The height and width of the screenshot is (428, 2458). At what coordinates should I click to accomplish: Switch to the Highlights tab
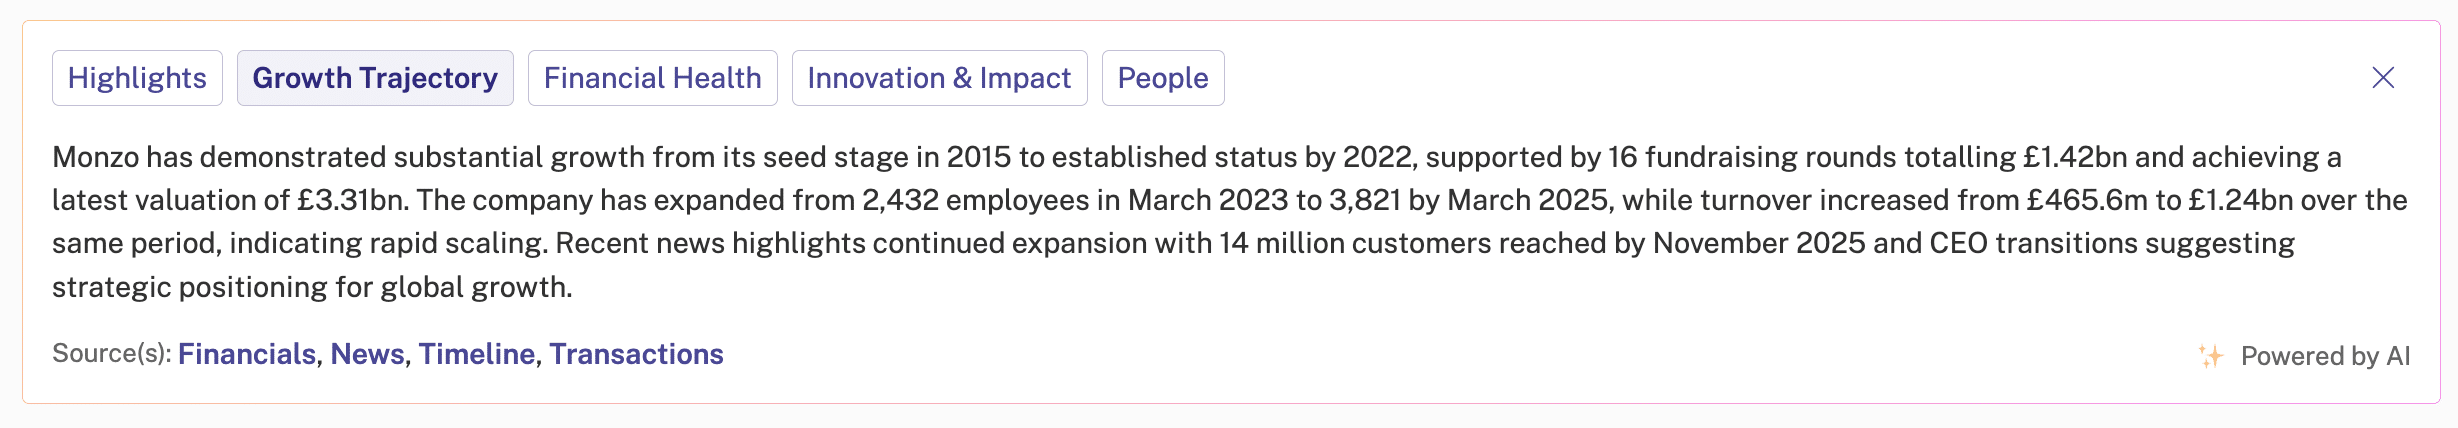tap(137, 78)
